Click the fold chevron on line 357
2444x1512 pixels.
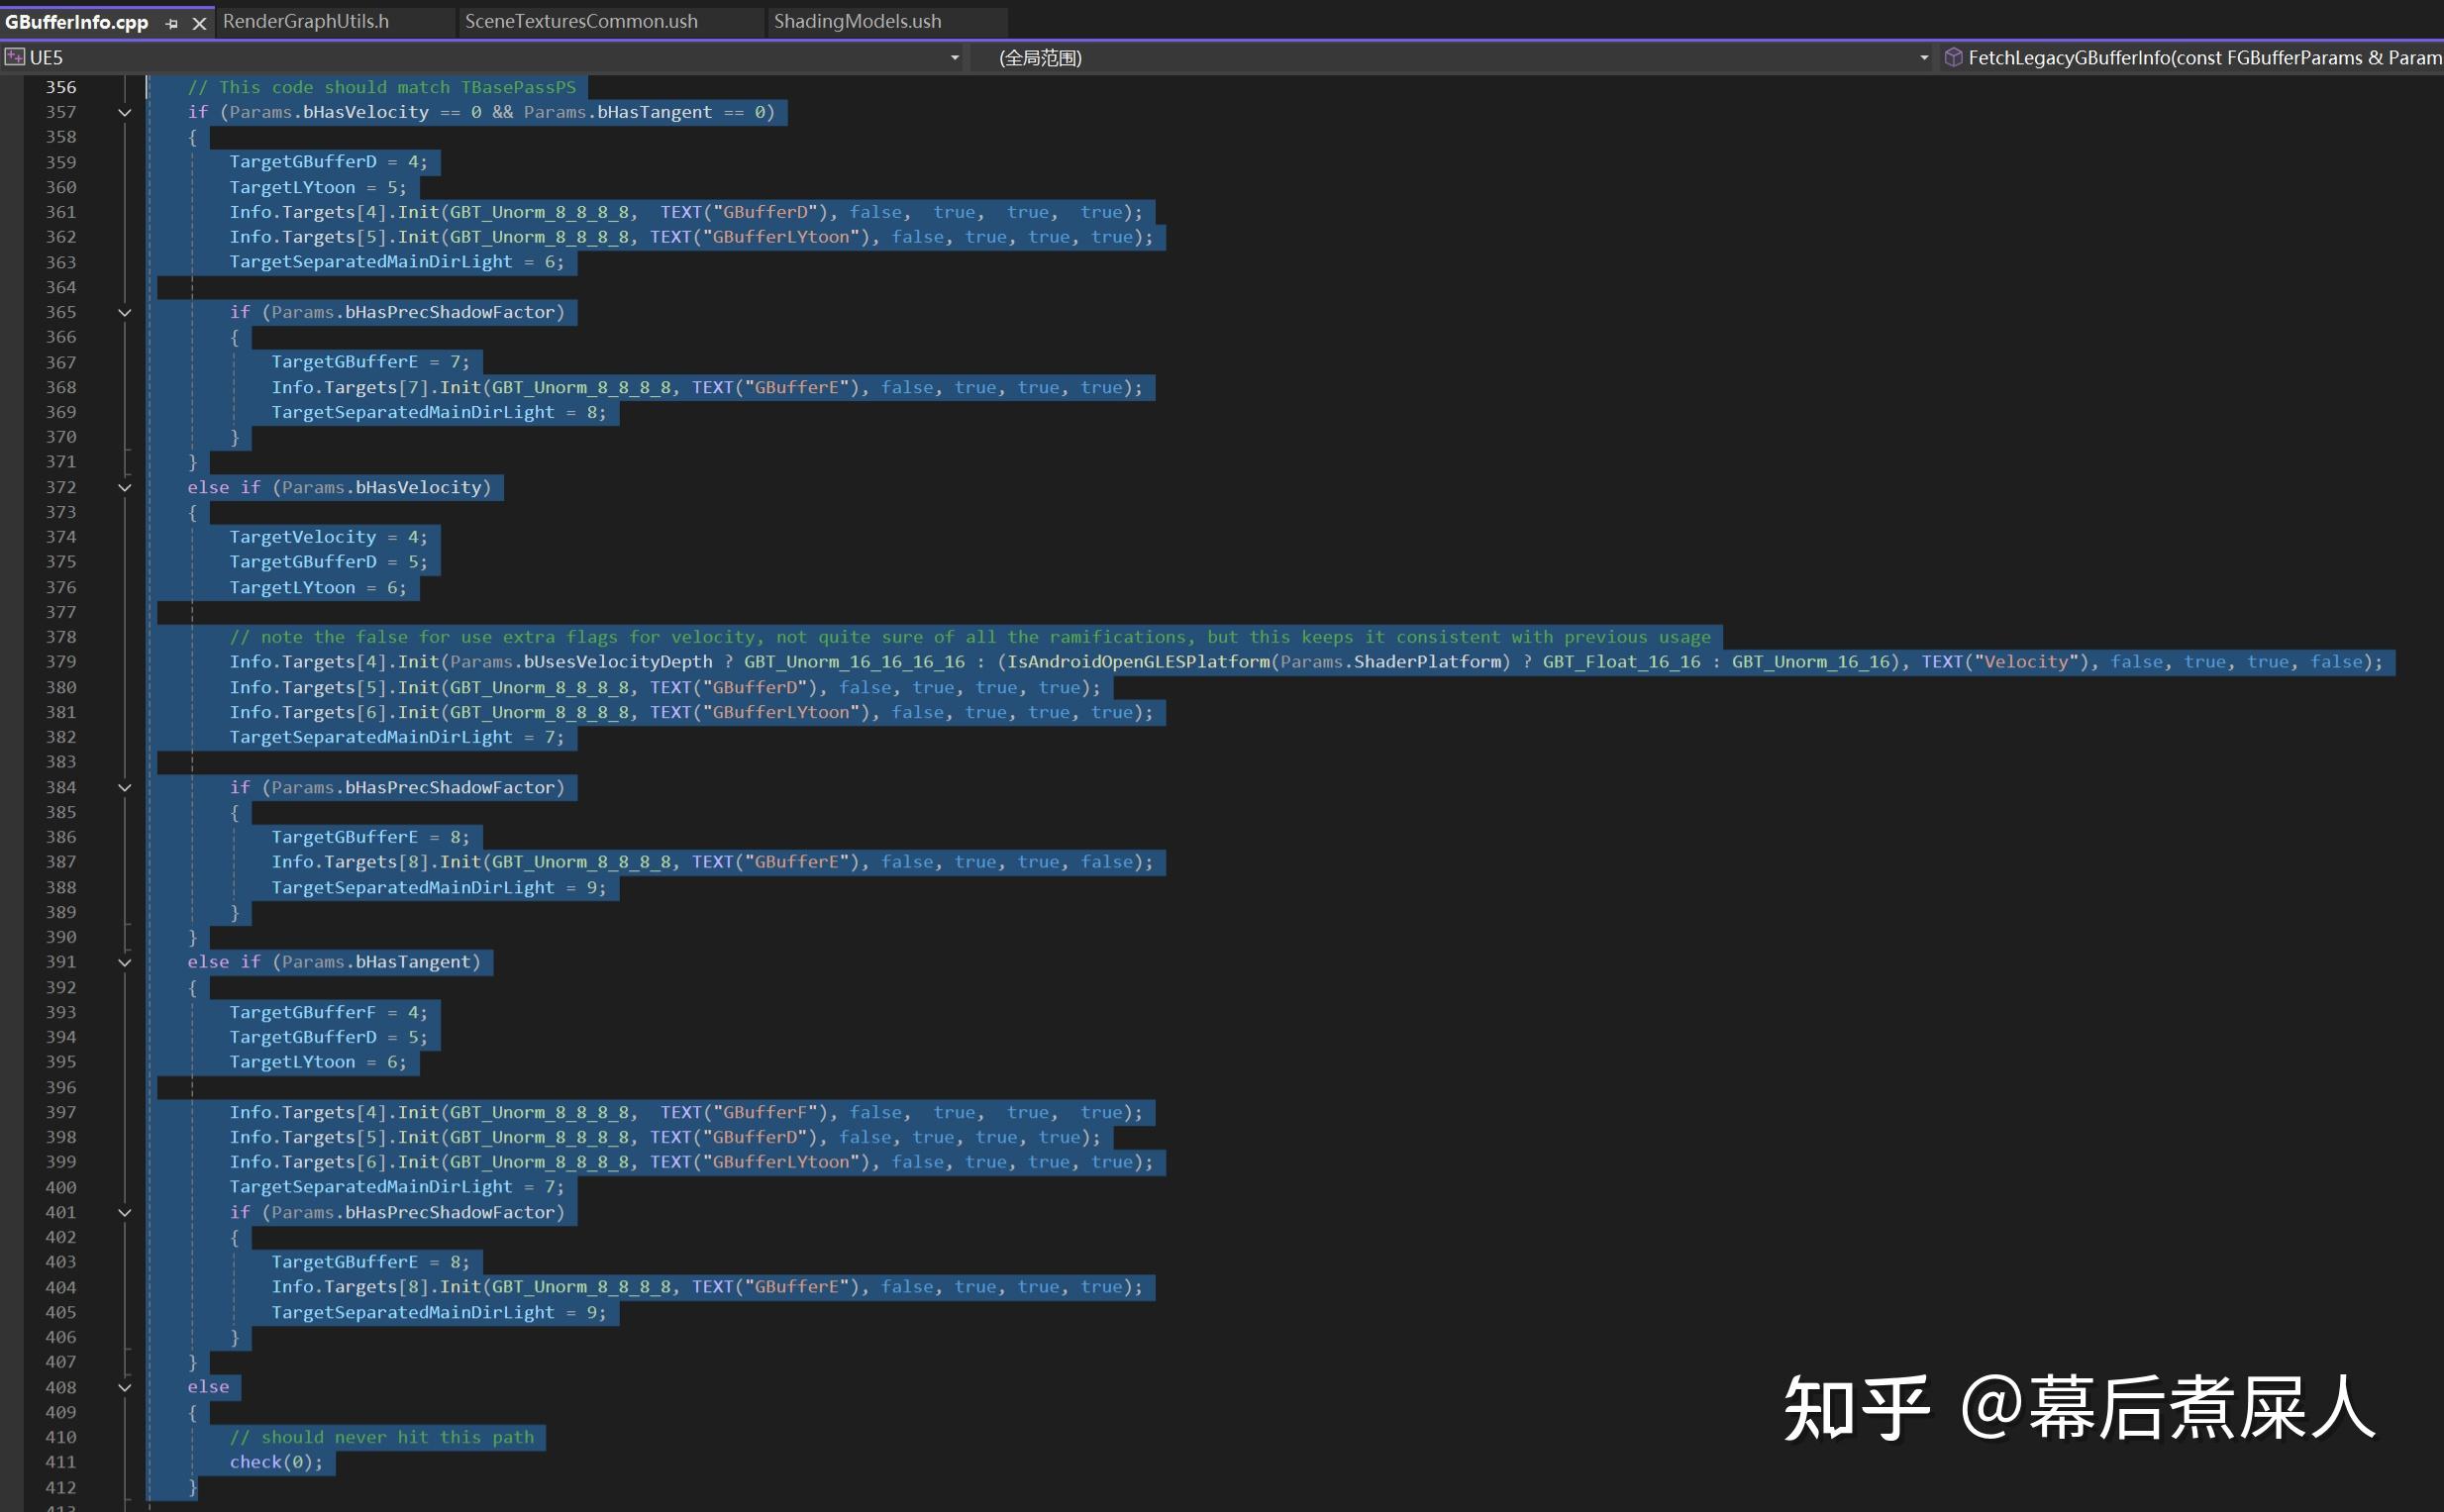click(x=124, y=112)
